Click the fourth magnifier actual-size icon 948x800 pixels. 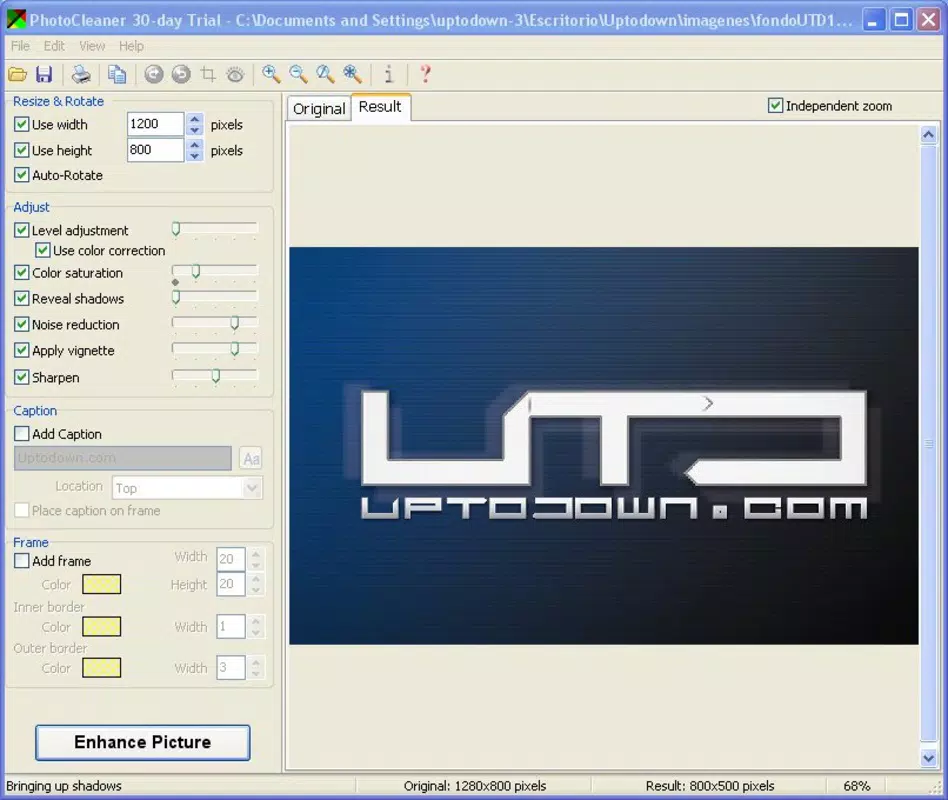(x=352, y=74)
